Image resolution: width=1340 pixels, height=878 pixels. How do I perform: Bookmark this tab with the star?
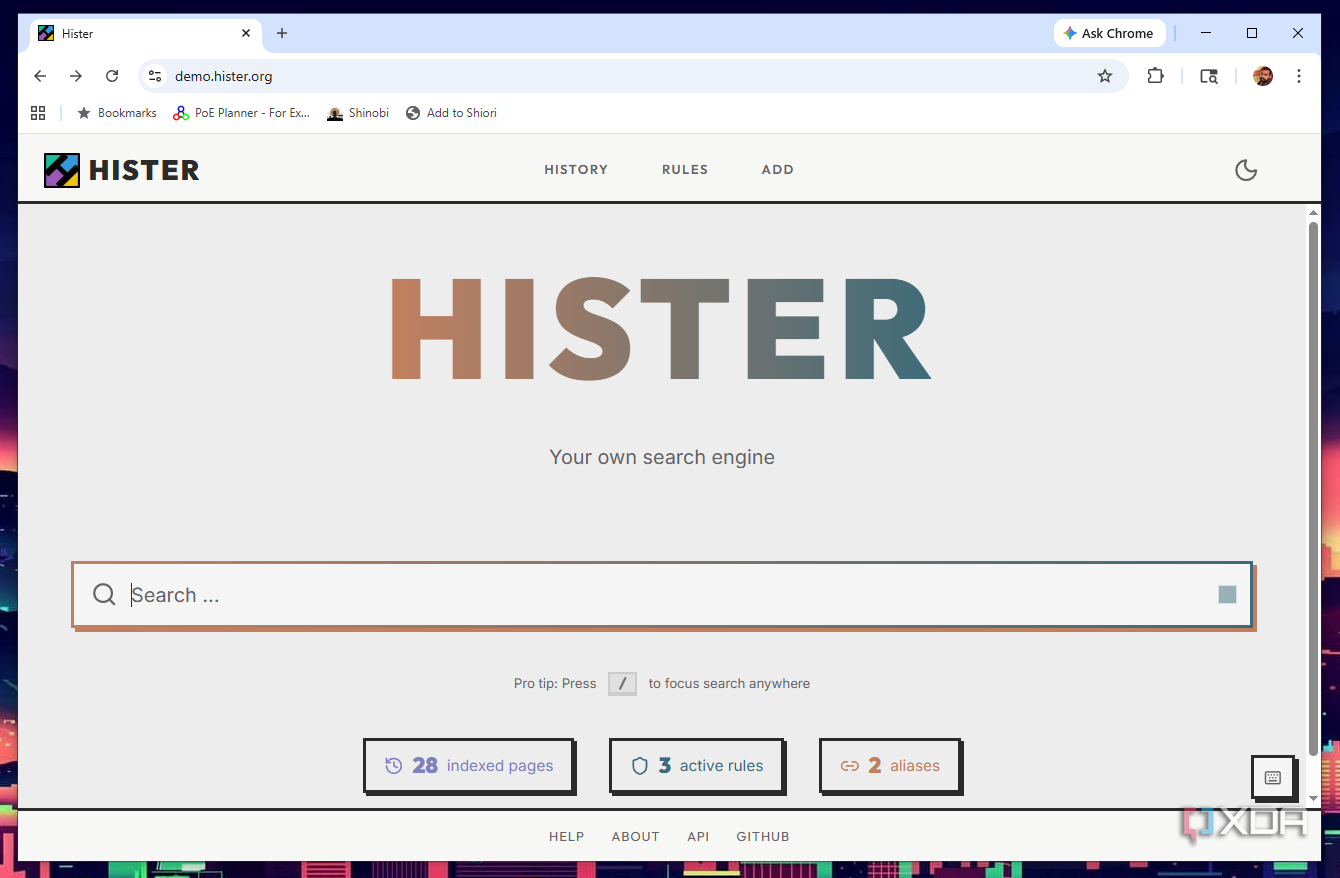[x=1105, y=76]
